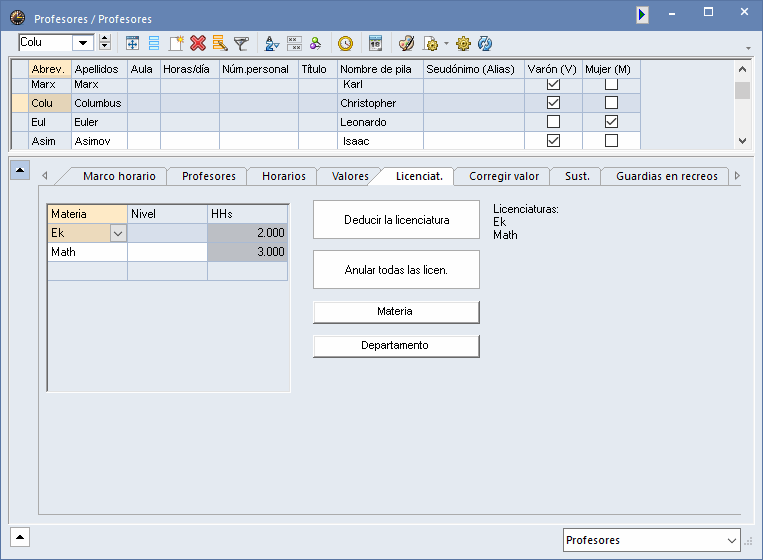
Task: Switch to the Valores tab
Action: 350,176
